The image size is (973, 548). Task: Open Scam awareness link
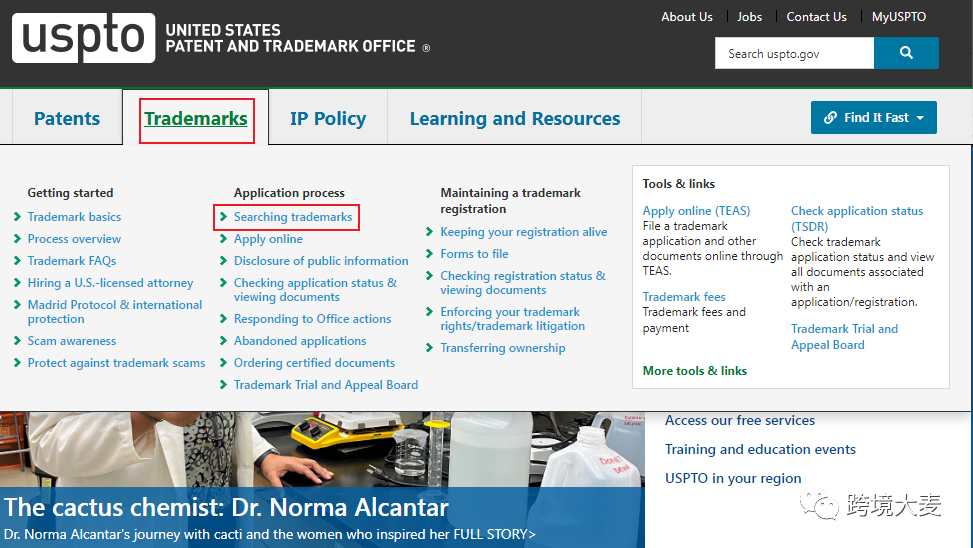(72, 341)
